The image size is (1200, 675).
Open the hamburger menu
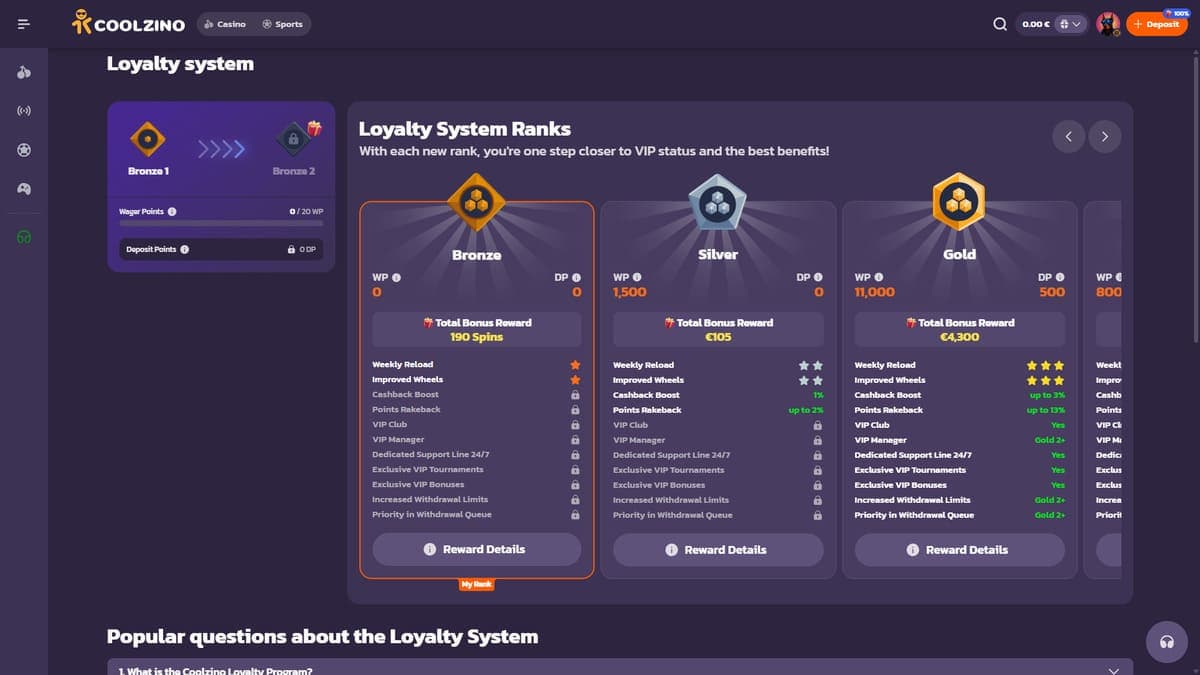coord(23,24)
